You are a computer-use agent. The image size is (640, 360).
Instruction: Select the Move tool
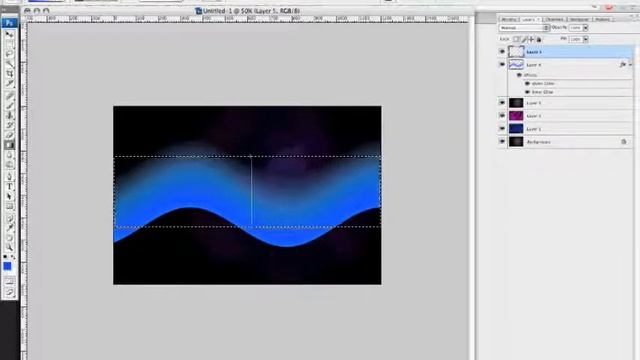pyautogui.click(x=9, y=34)
